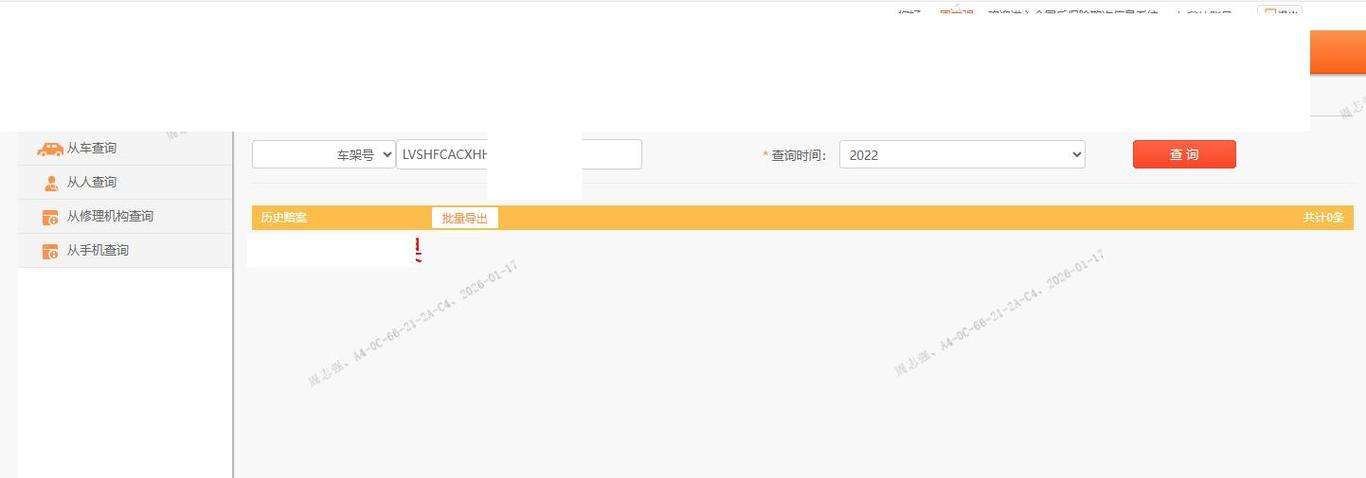Screen dimensions: 1366x478
Task: Click the 批量导出 batch export button
Action: click(465, 218)
